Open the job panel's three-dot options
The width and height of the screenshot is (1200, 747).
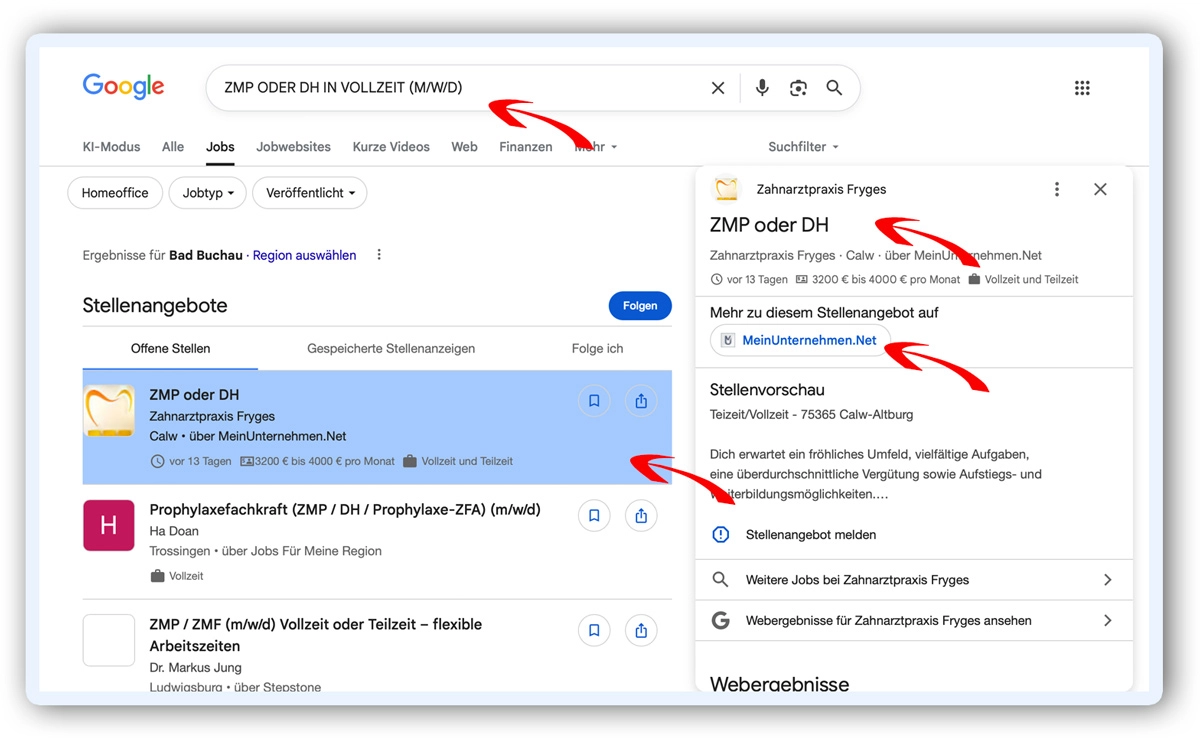click(1057, 189)
